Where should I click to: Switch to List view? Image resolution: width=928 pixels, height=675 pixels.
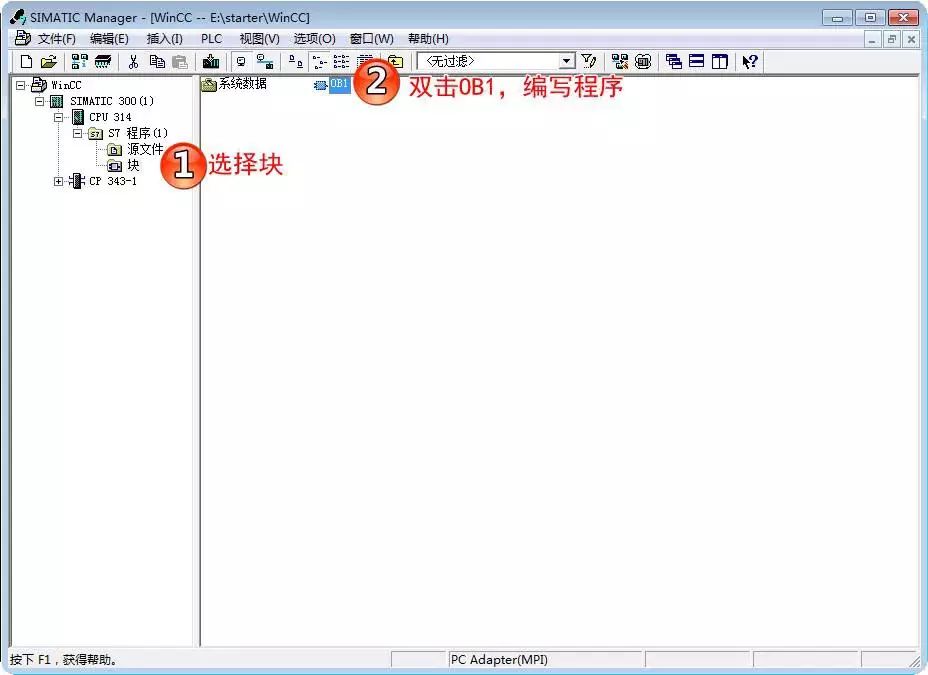[x=341, y=62]
